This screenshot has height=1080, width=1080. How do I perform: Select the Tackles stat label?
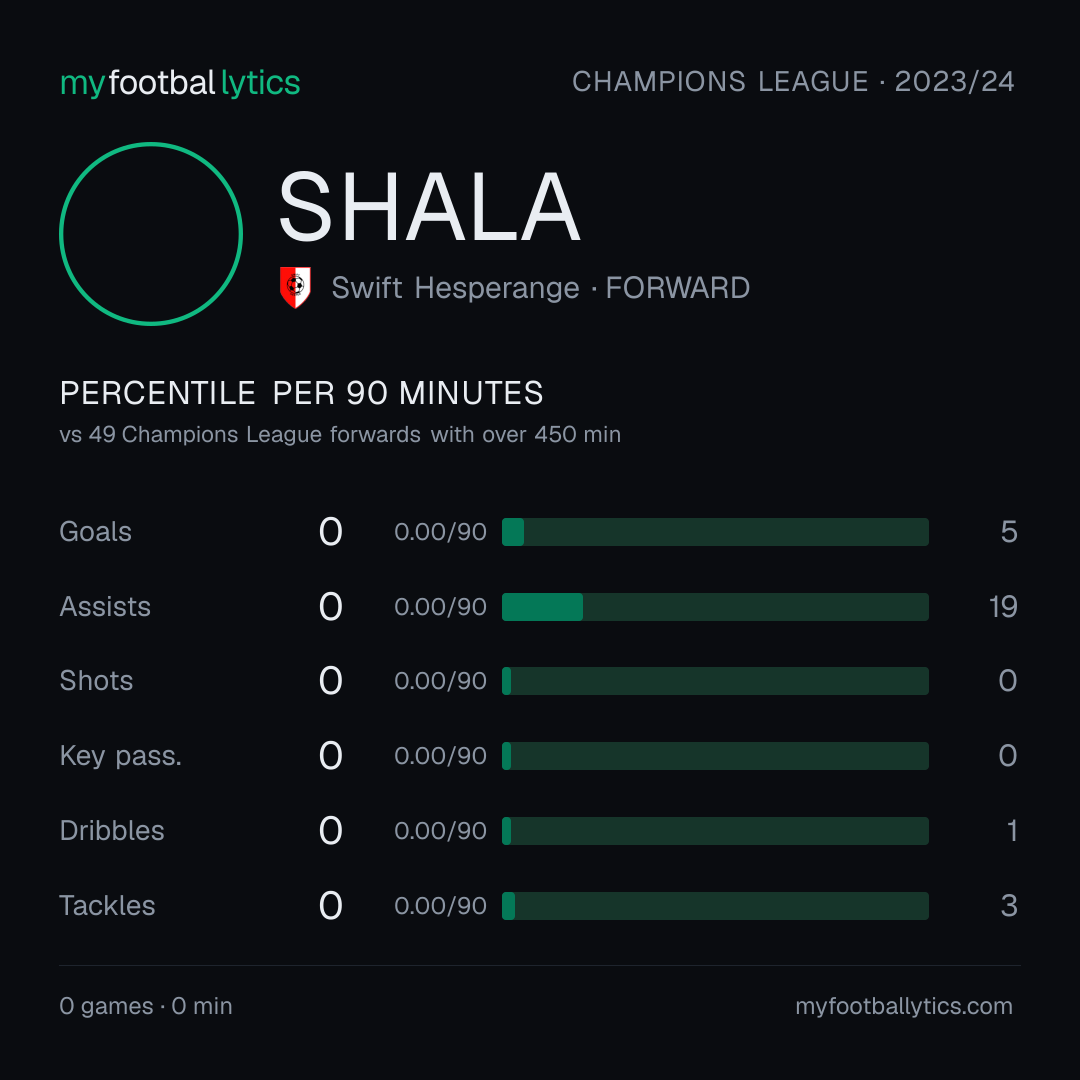(107, 906)
